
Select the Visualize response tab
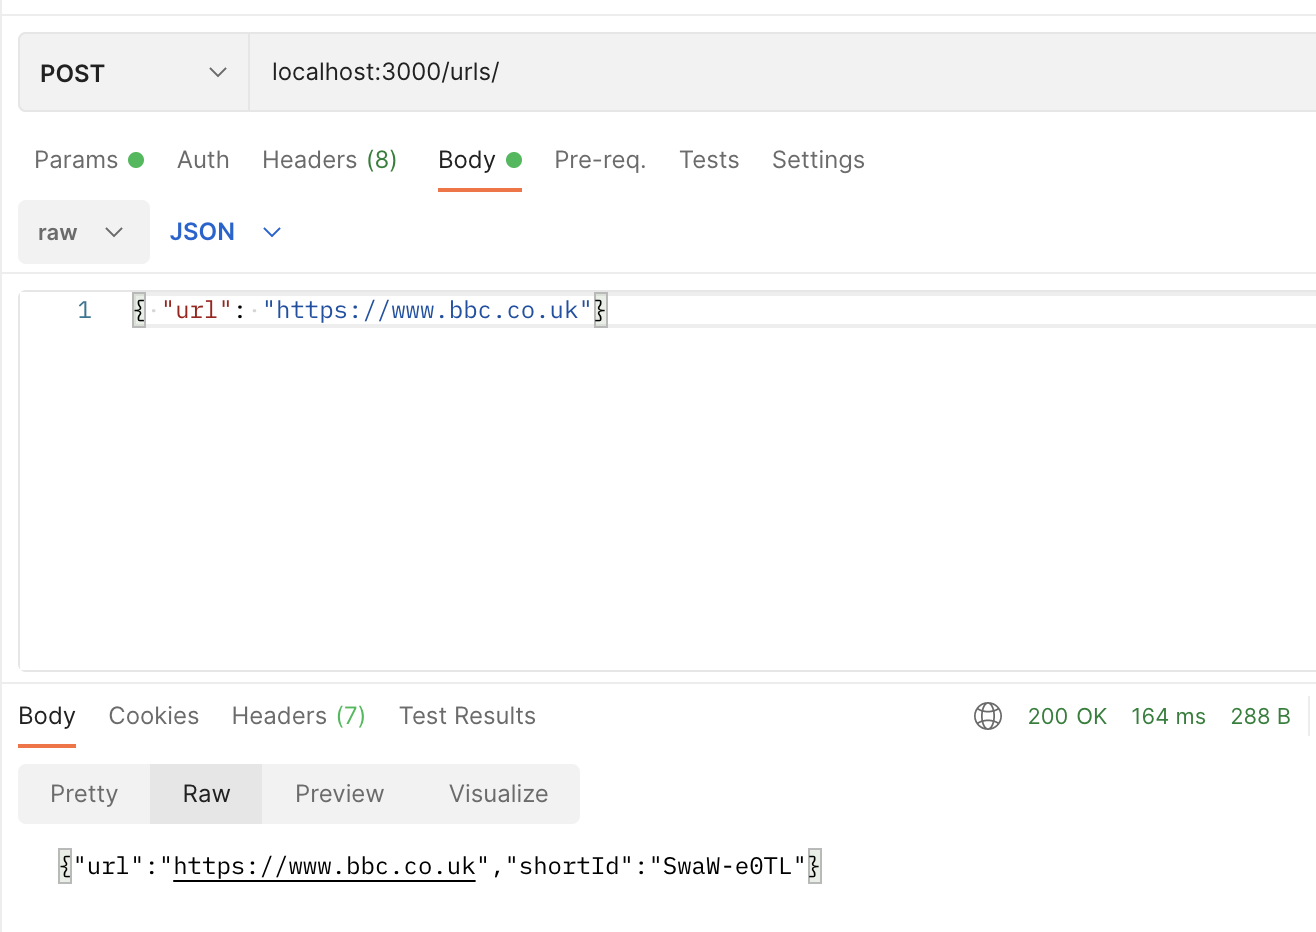pyautogui.click(x=498, y=793)
